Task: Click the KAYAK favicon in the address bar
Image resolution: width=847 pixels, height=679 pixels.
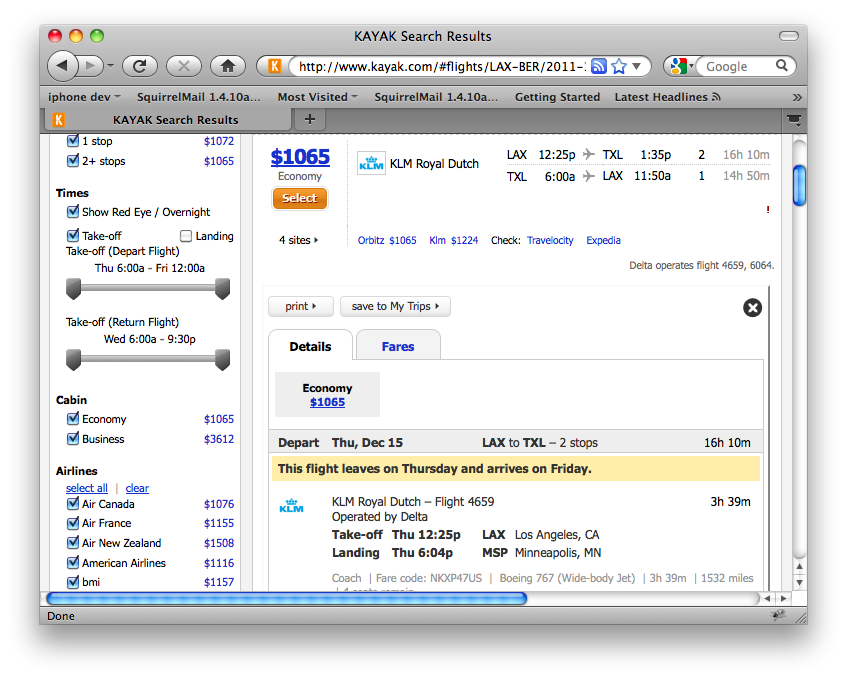Action: (x=272, y=64)
